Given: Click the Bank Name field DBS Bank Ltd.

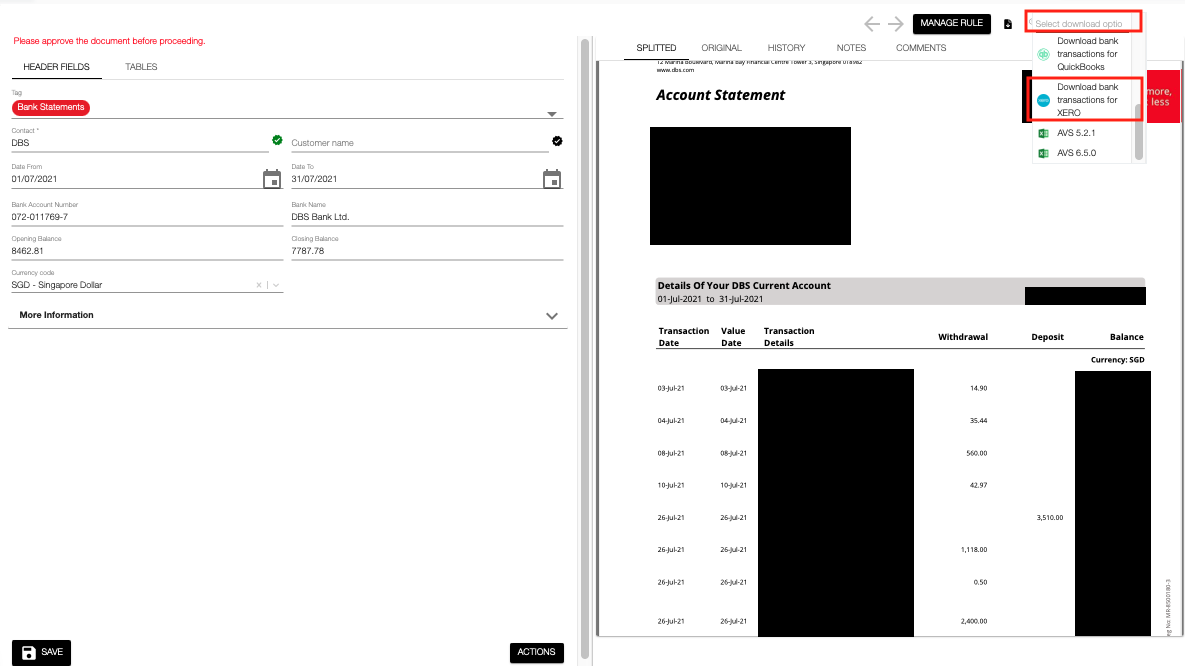Looking at the screenshot, I should pos(427,217).
